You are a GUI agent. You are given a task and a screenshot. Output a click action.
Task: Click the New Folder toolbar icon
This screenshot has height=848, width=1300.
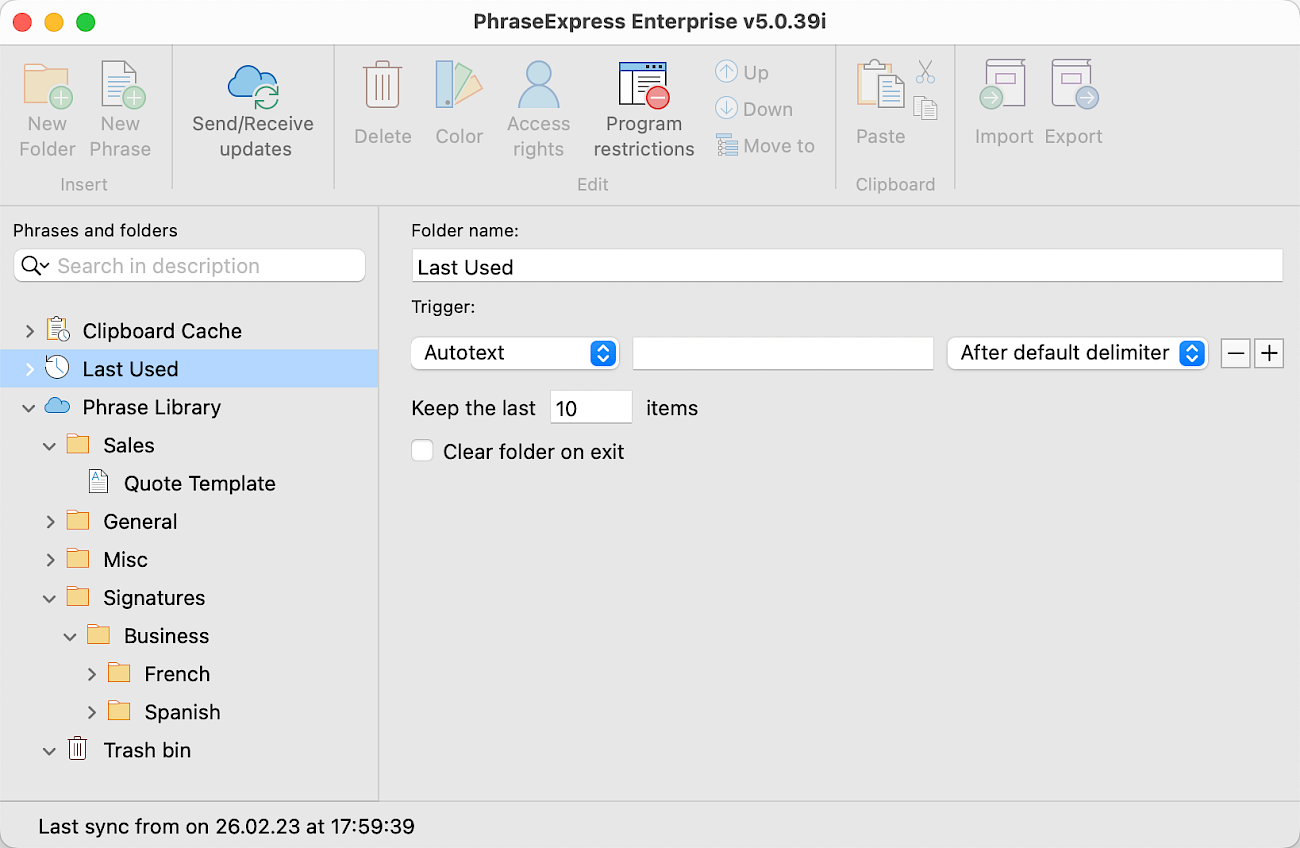[47, 86]
